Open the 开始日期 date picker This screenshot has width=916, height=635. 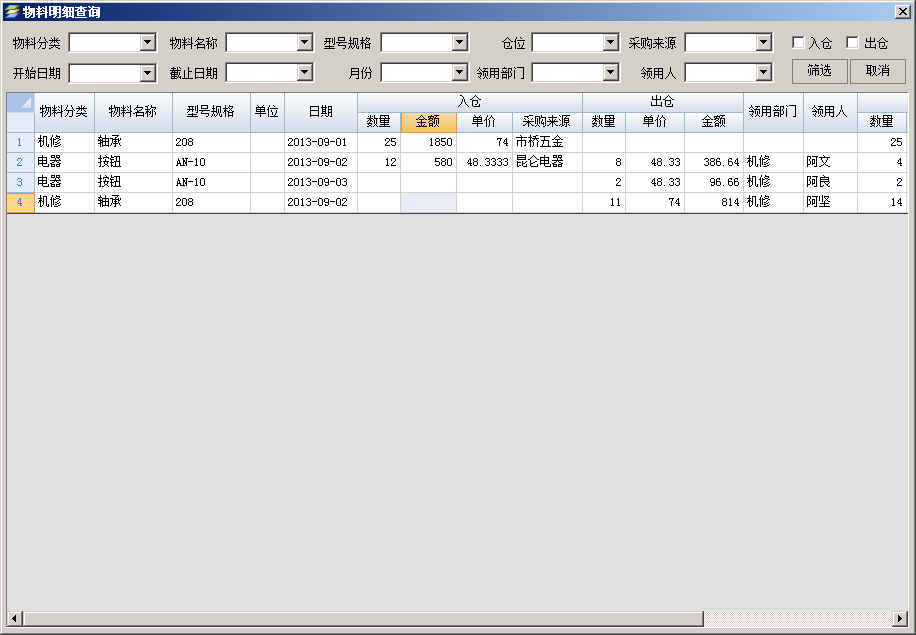[x=148, y=73]
